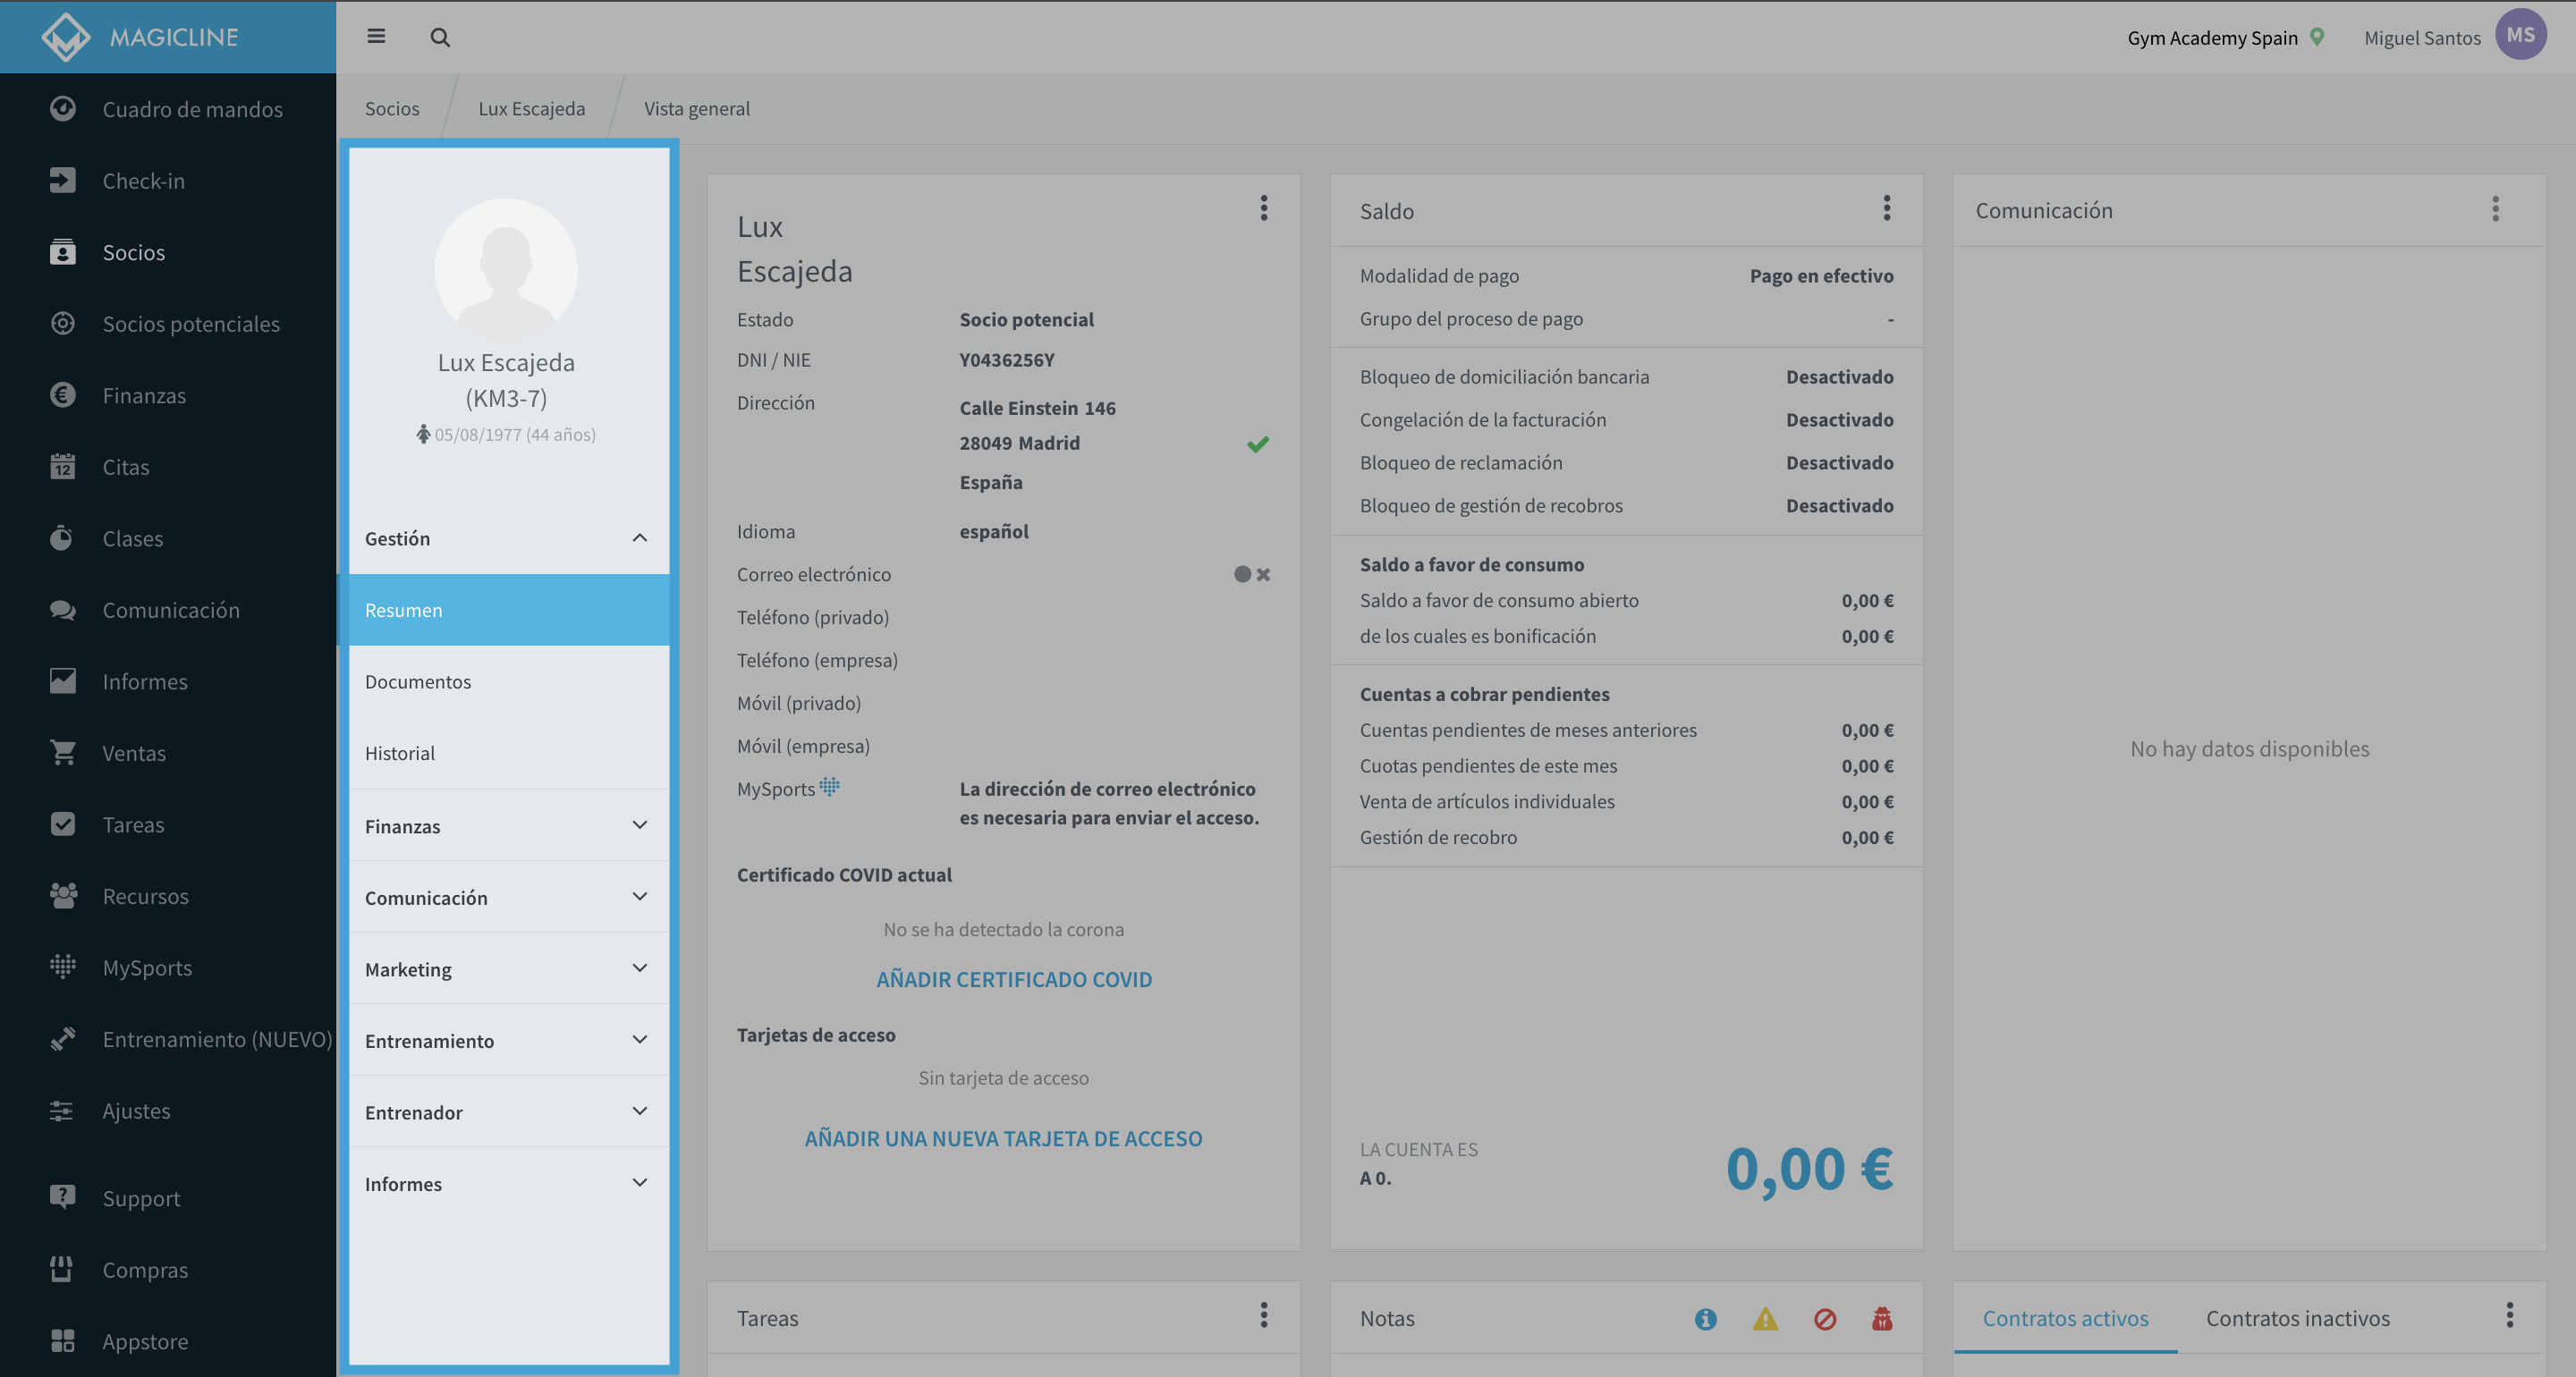This screenshot has width=2576, height=1377.
Task: Click the Check-in arrow icon
Action: [63, 180]
